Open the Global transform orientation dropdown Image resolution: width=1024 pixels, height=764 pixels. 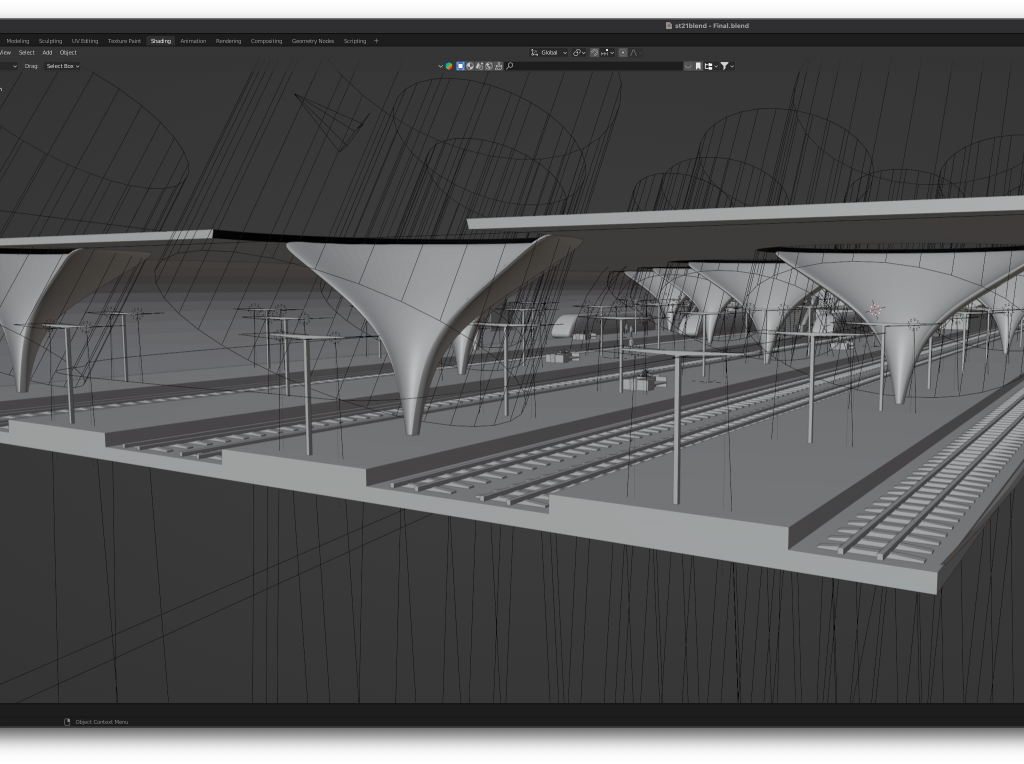[549, 53]
